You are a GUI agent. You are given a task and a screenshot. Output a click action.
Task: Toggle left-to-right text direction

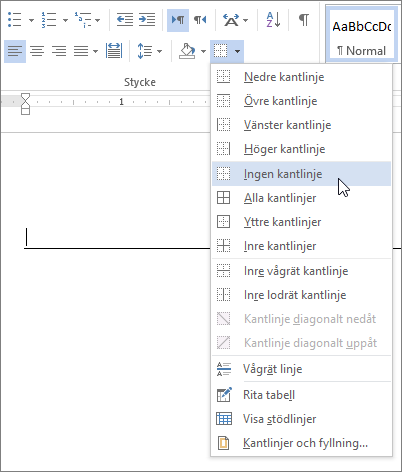pos(178,20)
